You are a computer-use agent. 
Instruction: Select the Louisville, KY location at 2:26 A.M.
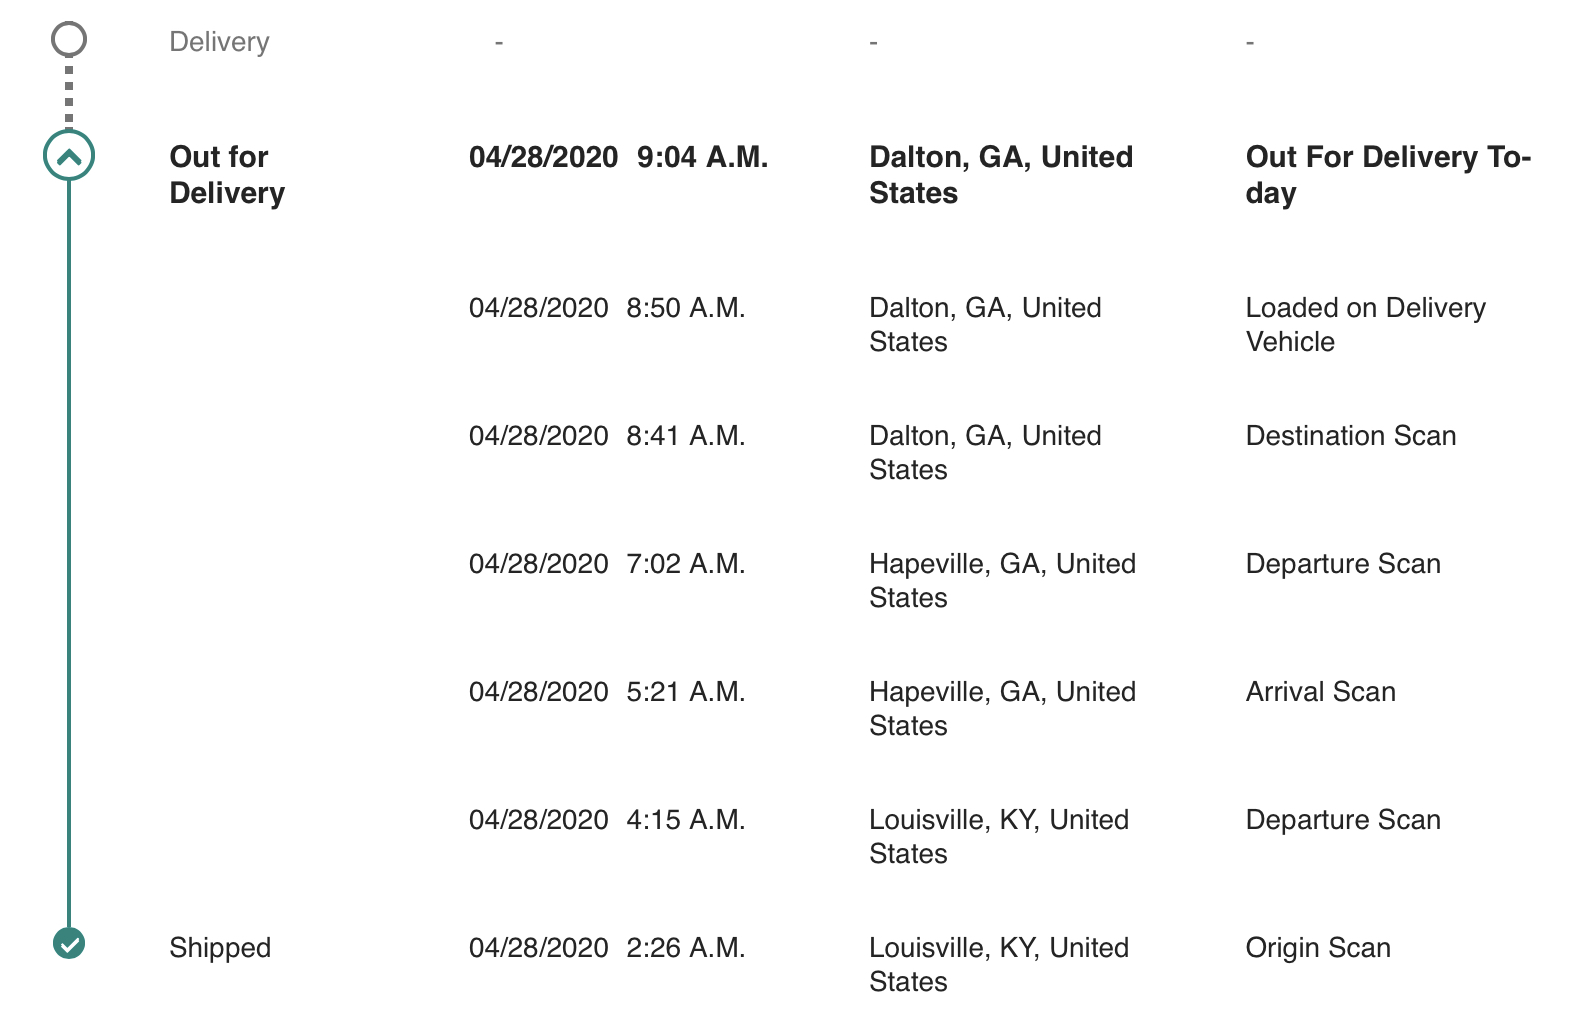point(998,965)
